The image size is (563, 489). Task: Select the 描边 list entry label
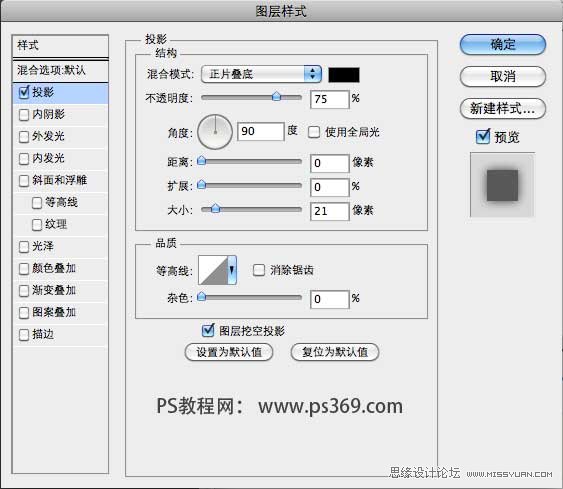click(x=43, y=334)
